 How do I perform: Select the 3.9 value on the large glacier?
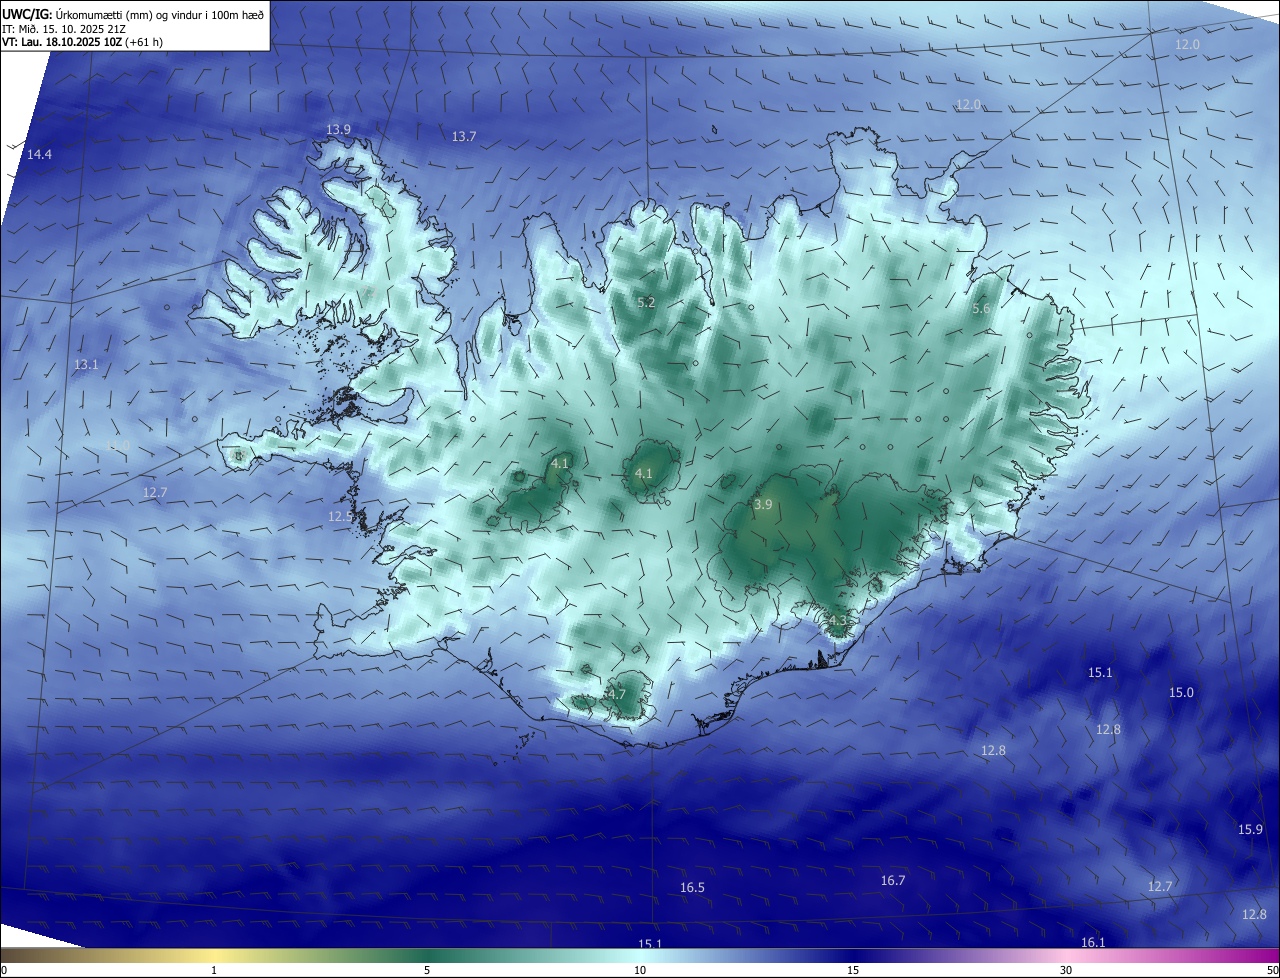[763, 505]
